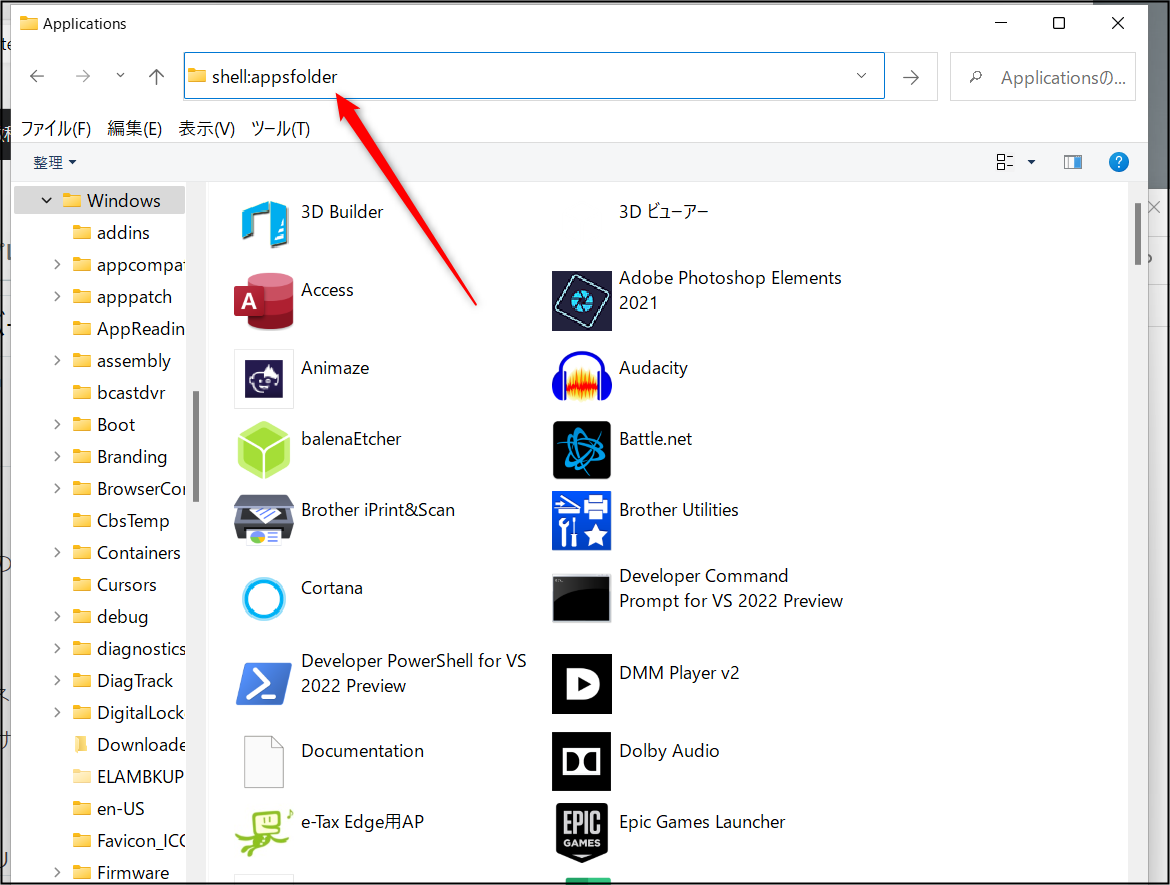Click the go-to arrow beside address bar
Viewport: 1170px width, 885px height.
coord(911,77)
